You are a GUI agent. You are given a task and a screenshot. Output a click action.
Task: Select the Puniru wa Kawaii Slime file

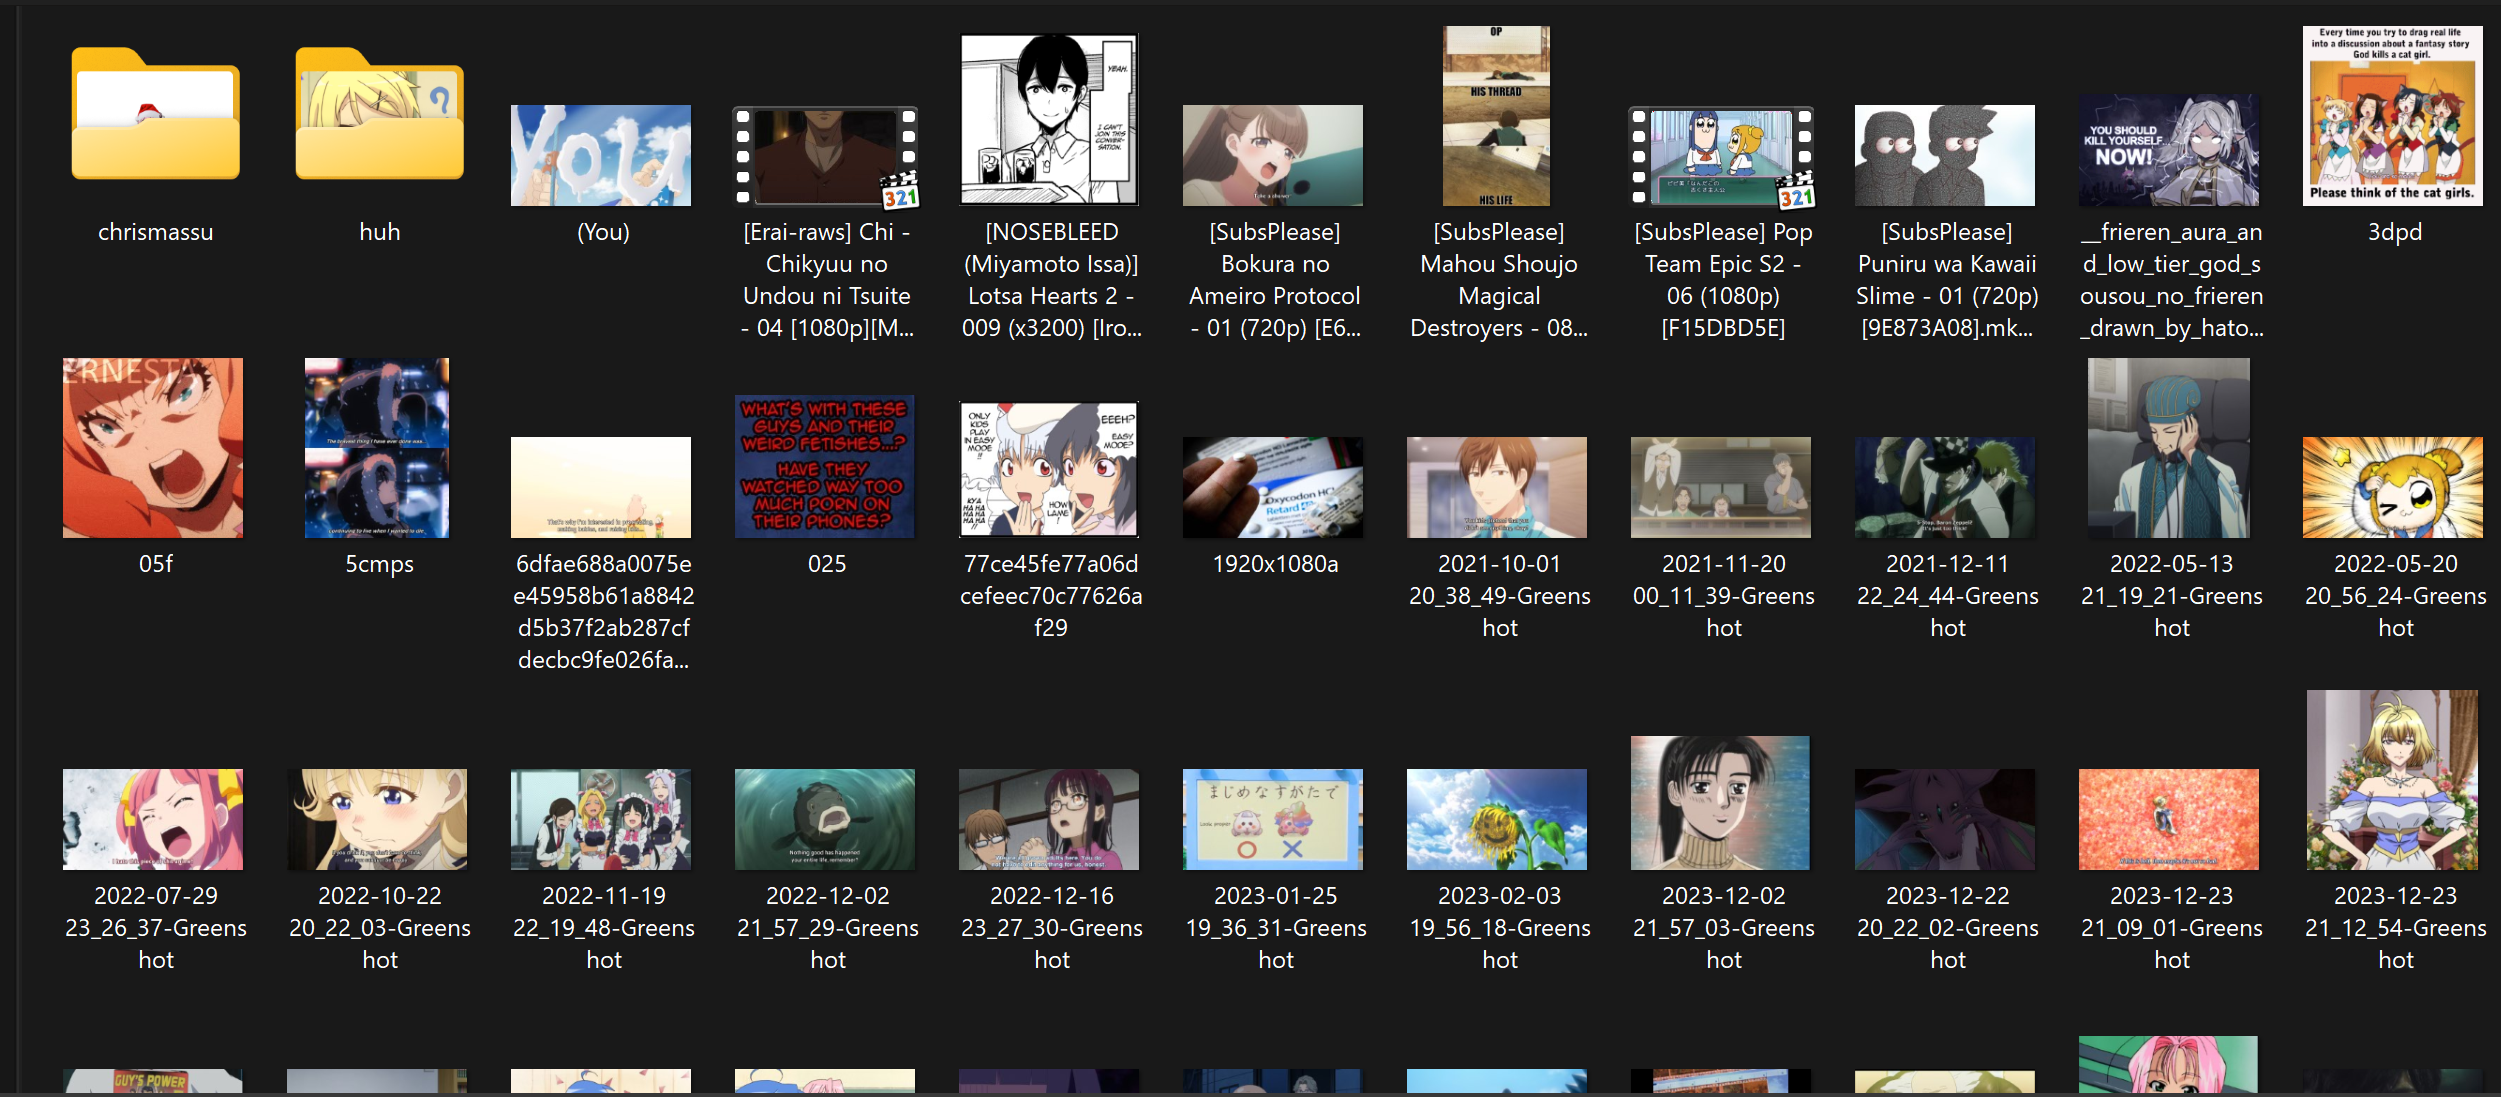pyautogui.click(x=1945, y=156)
